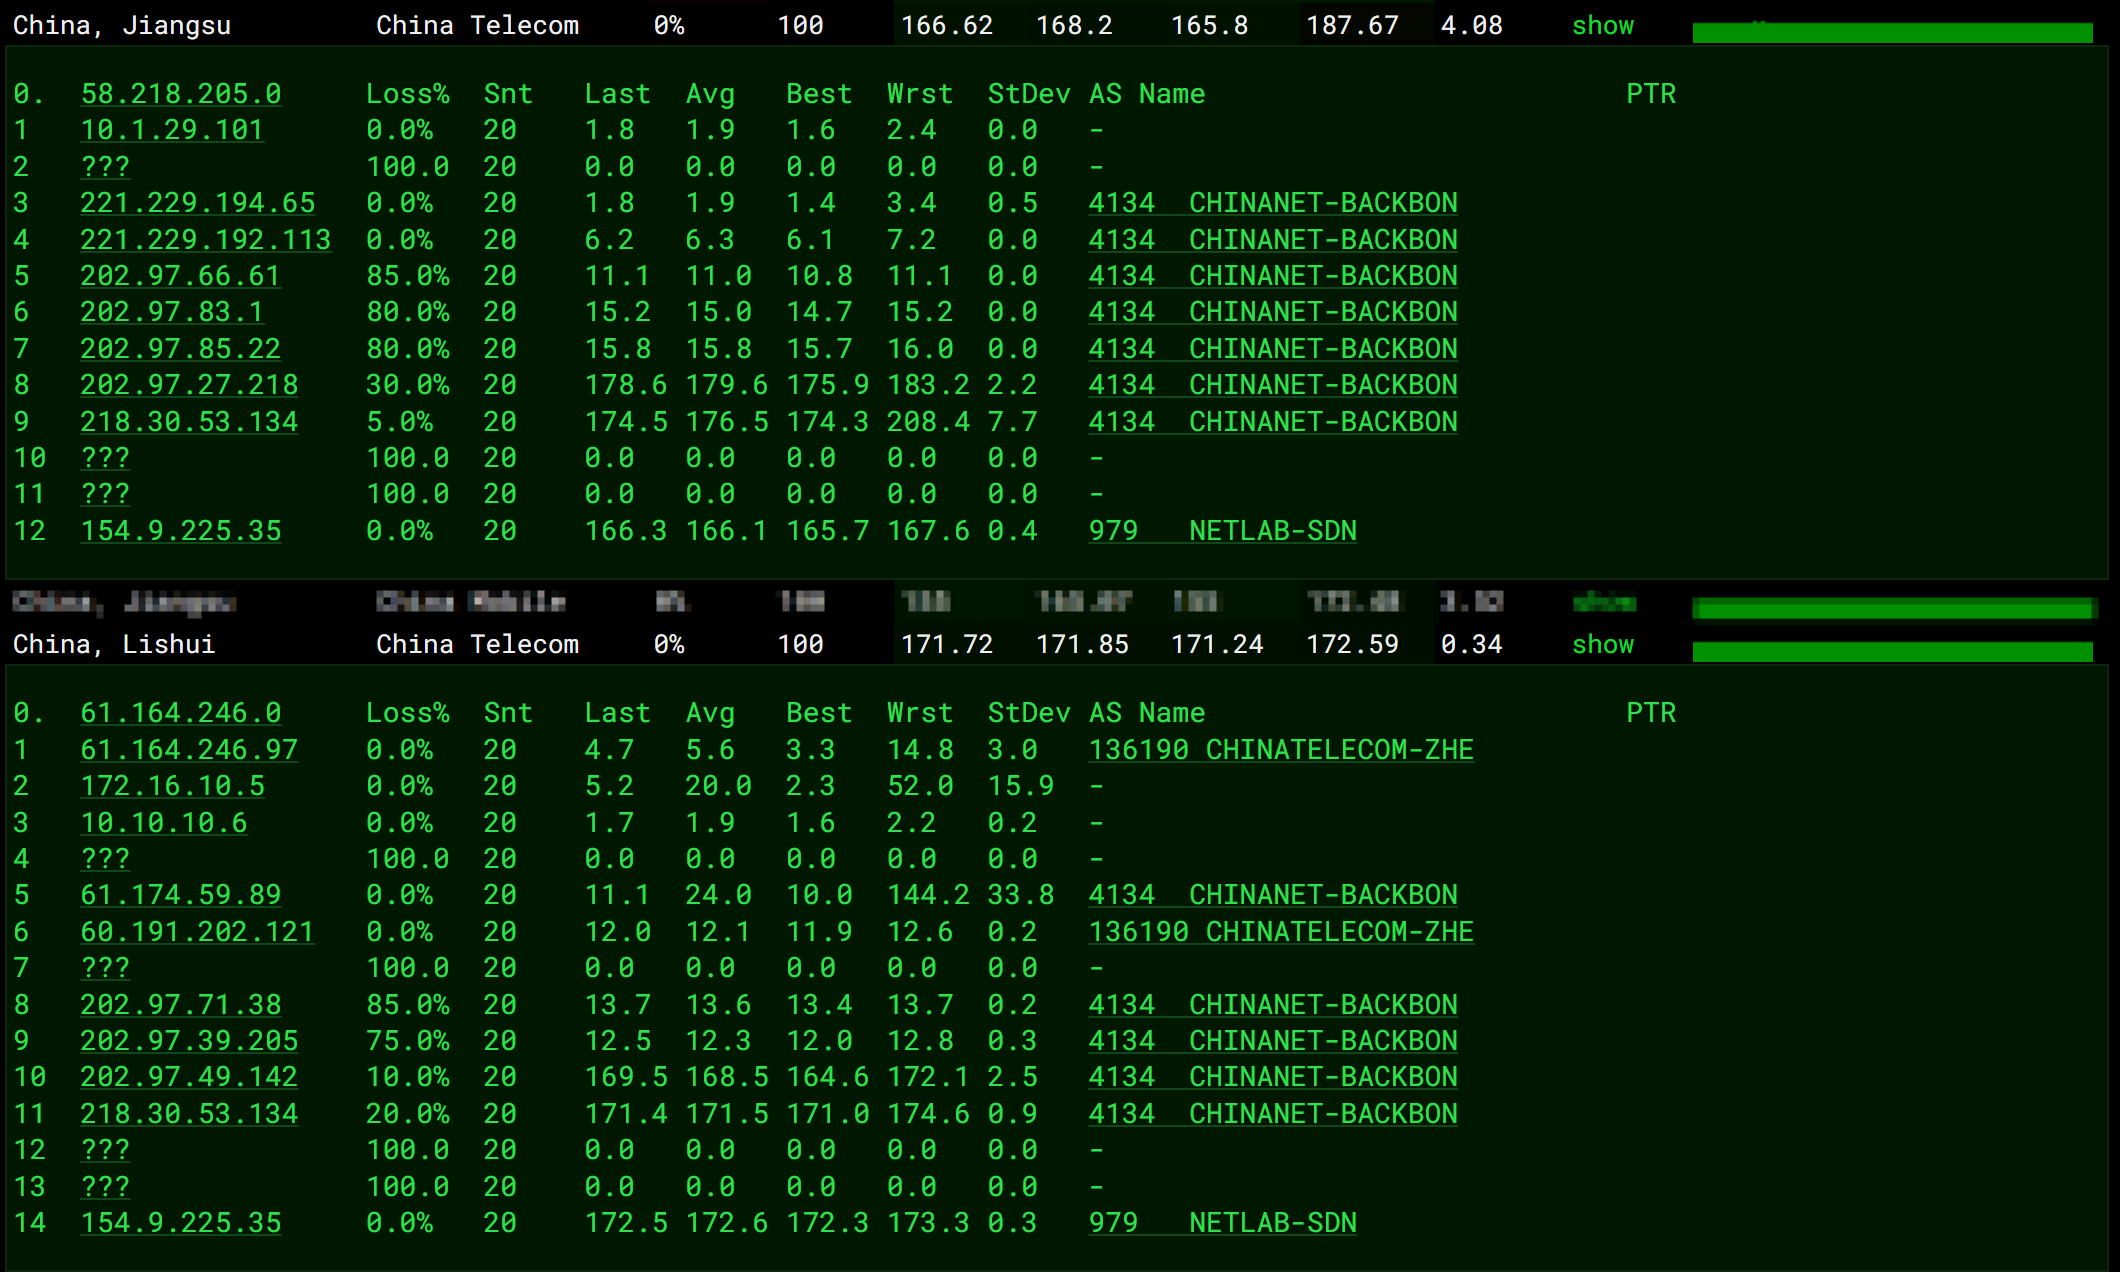Open IP link 202.97.71.38
The image size is (2120, 1272).
click(x=181, y=1005)
